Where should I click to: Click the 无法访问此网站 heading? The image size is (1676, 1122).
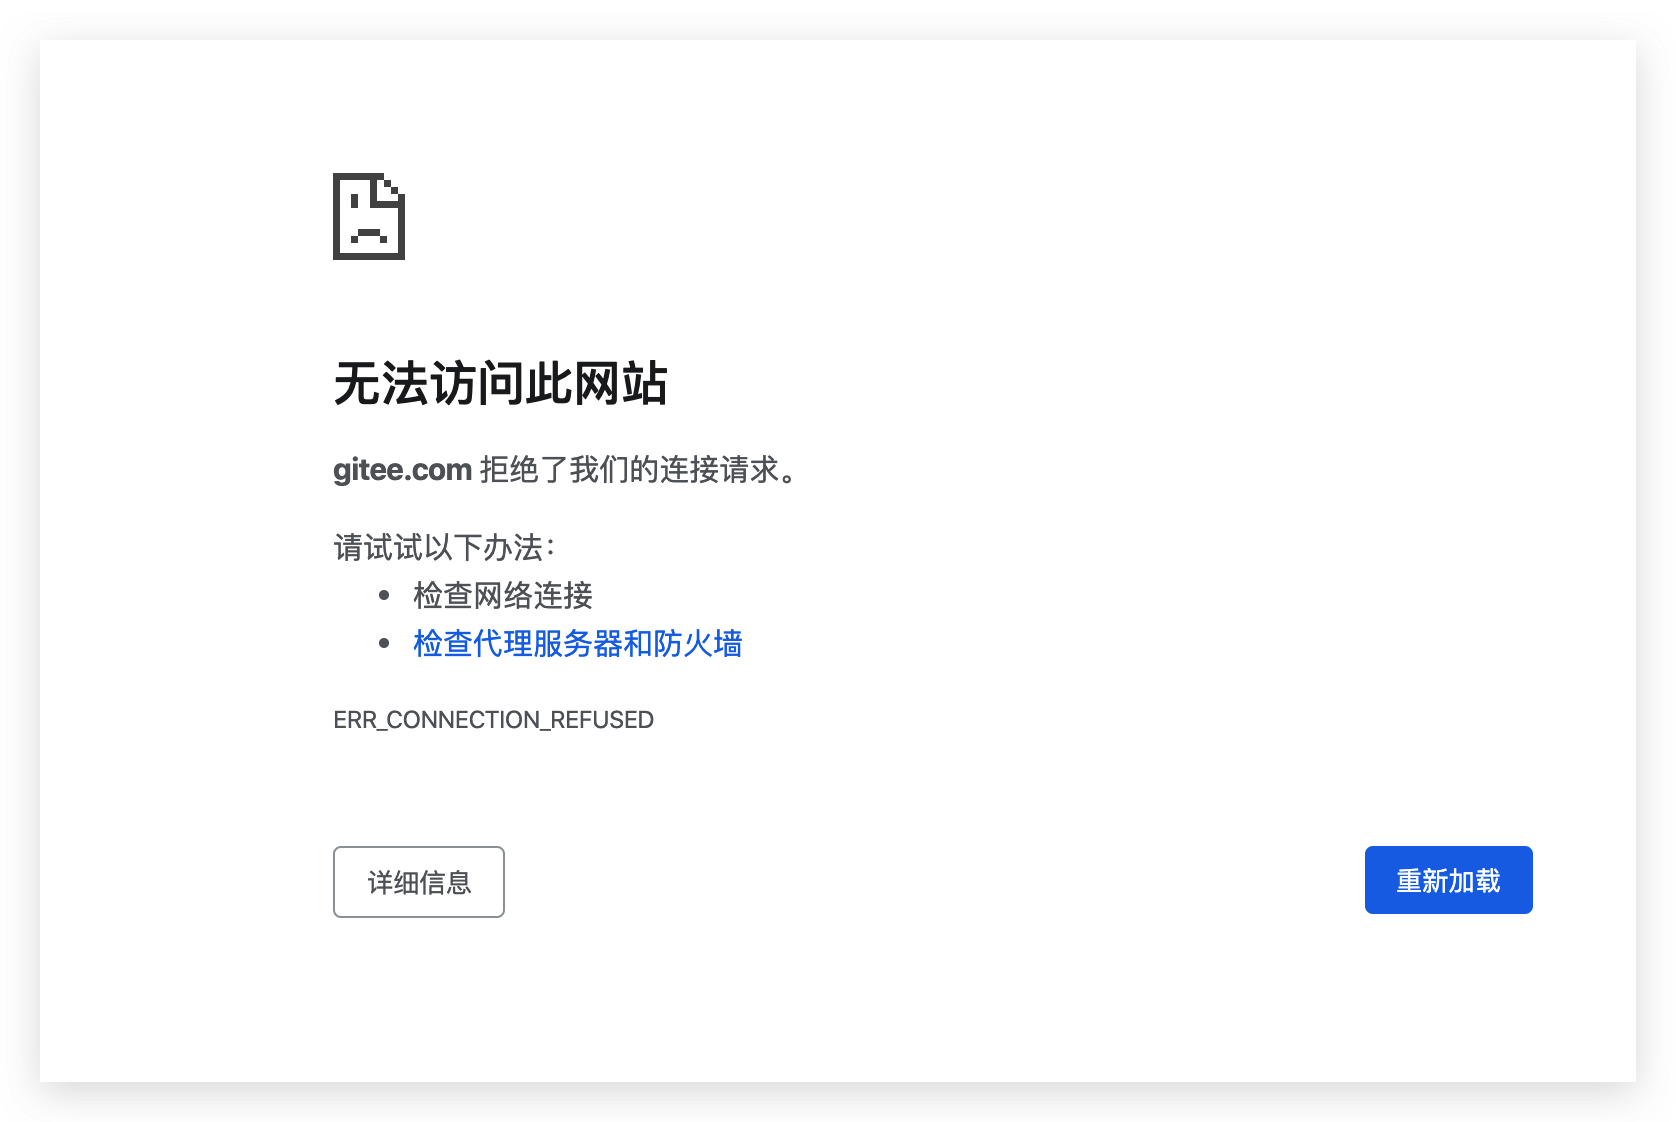click(x=500, y=384)
